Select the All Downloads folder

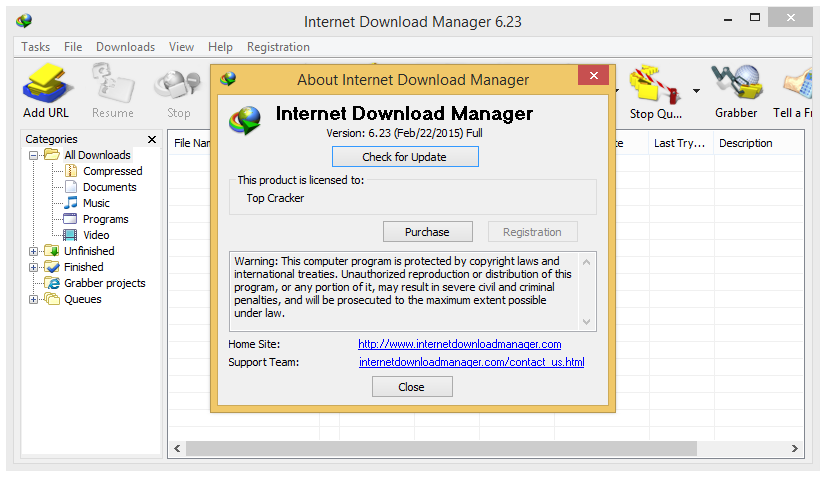(x=97, y=155)
